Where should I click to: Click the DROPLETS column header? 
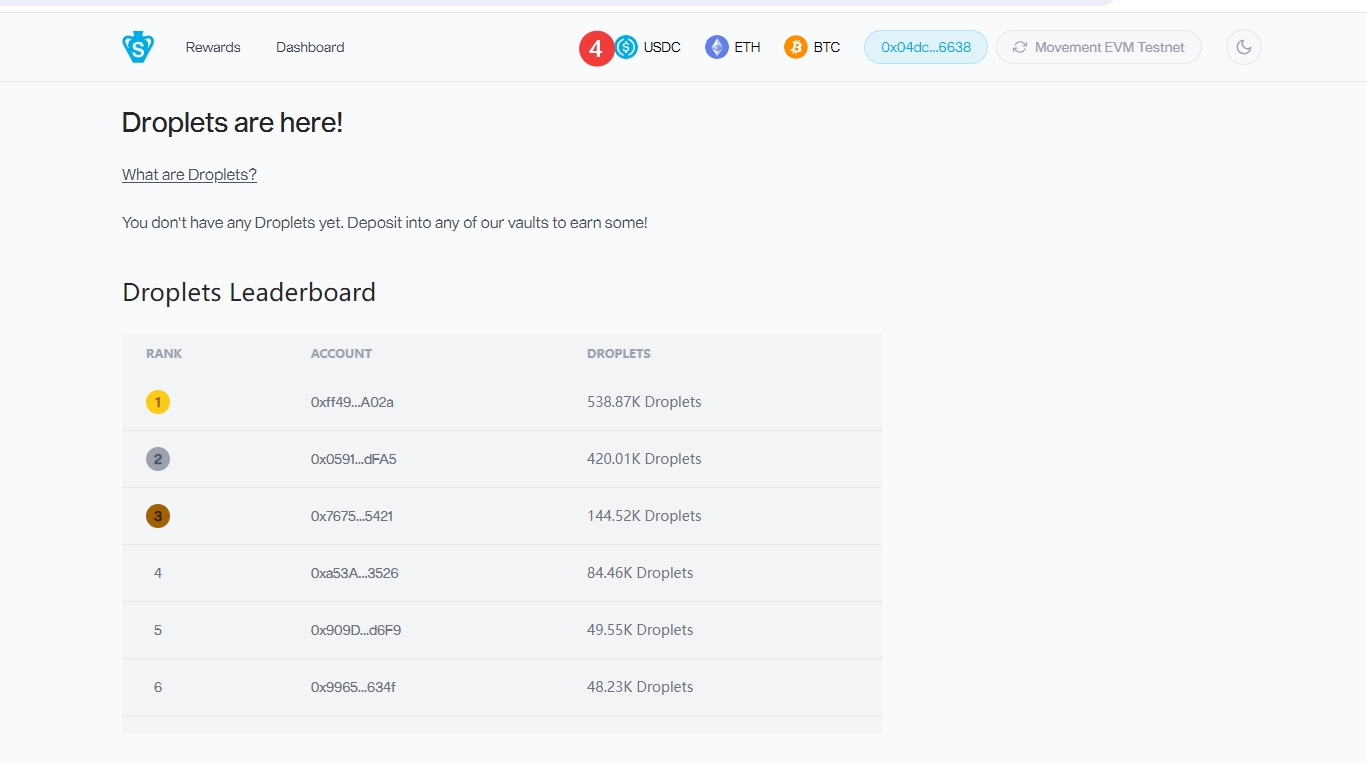(618, 354)
